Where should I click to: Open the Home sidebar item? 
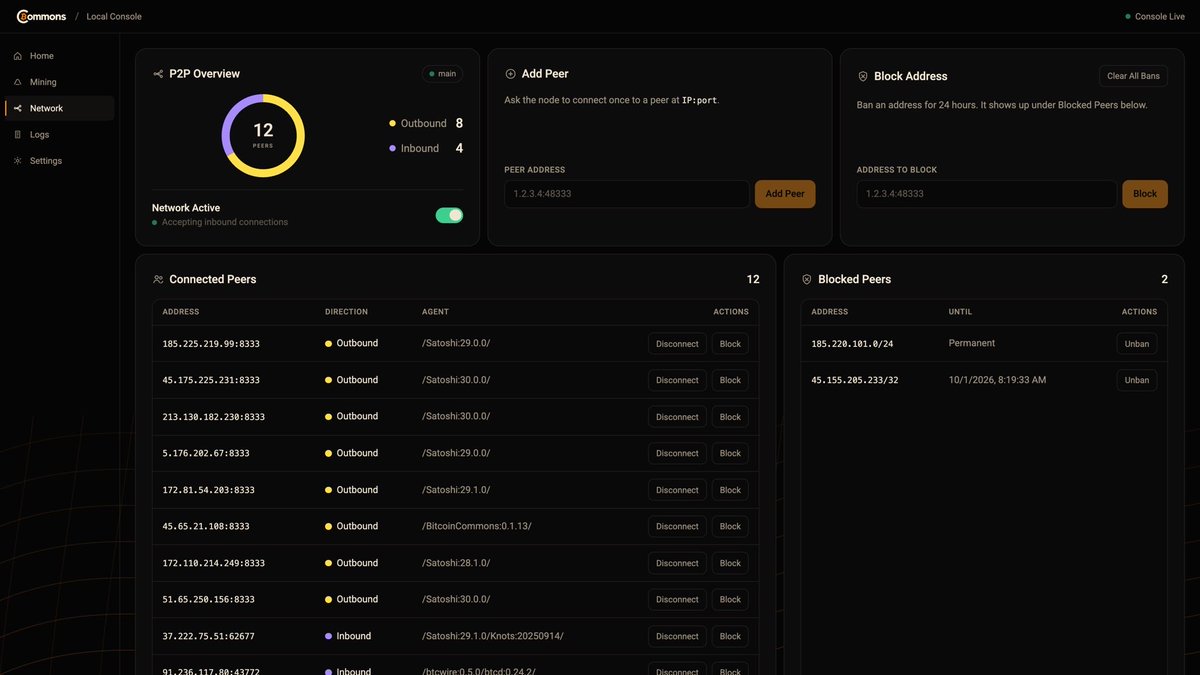[59, 56]
